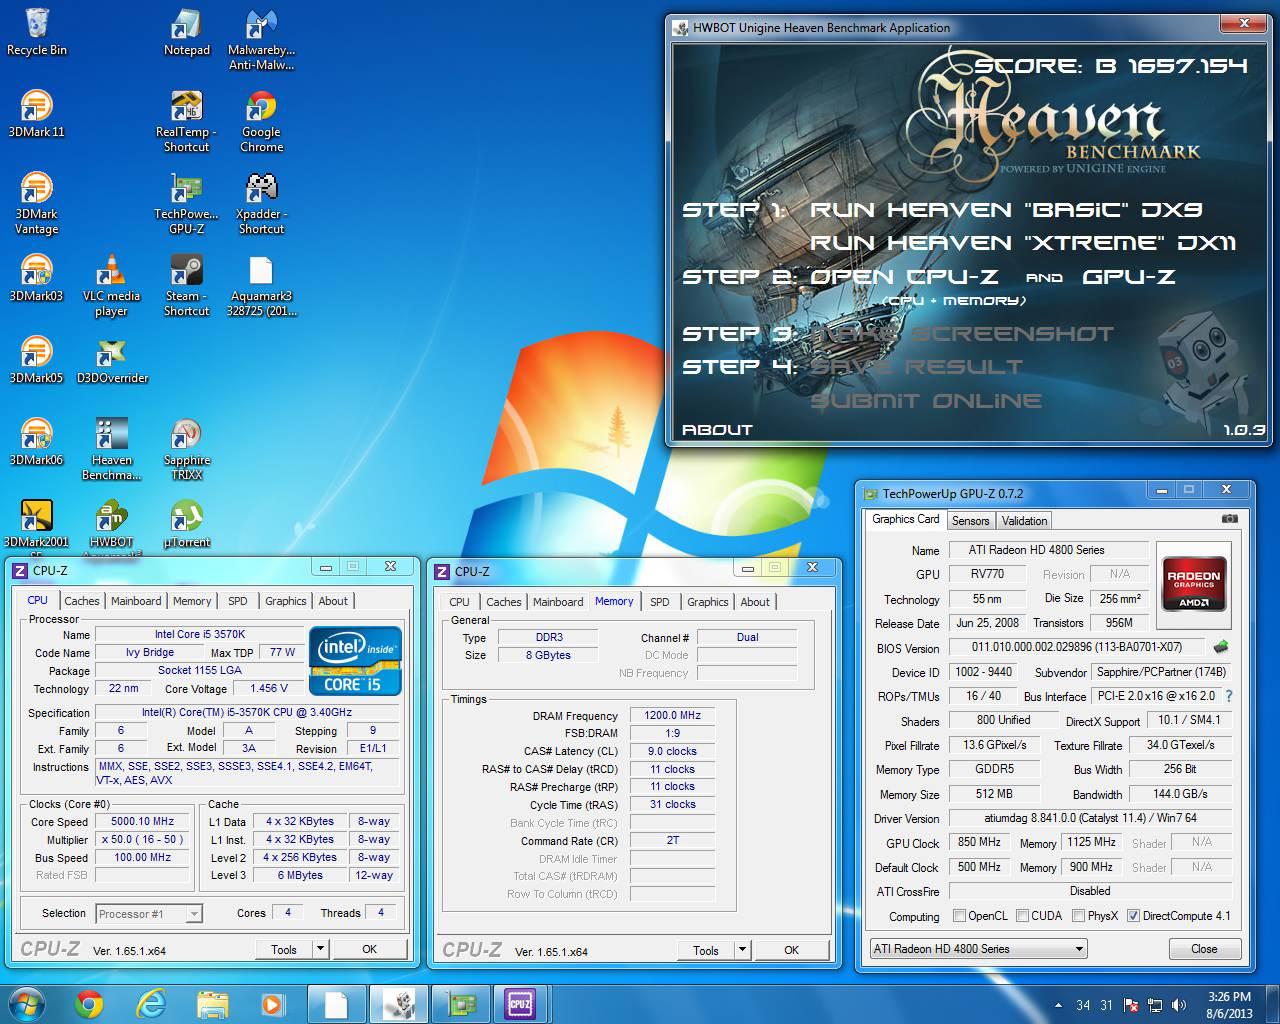
Task: Show hidden system tray icons arrow
Action: pos(1058,1005)
